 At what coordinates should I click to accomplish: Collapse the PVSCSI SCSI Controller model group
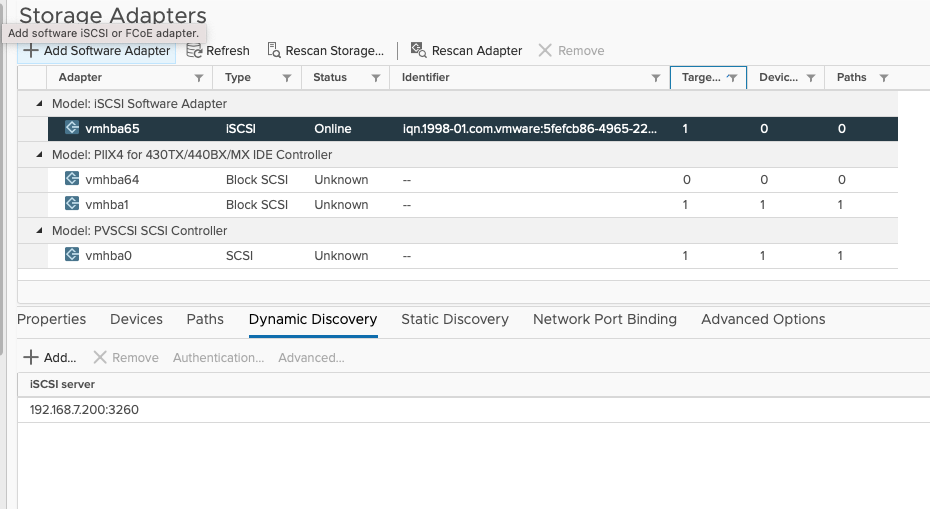[x=39, y=230]
